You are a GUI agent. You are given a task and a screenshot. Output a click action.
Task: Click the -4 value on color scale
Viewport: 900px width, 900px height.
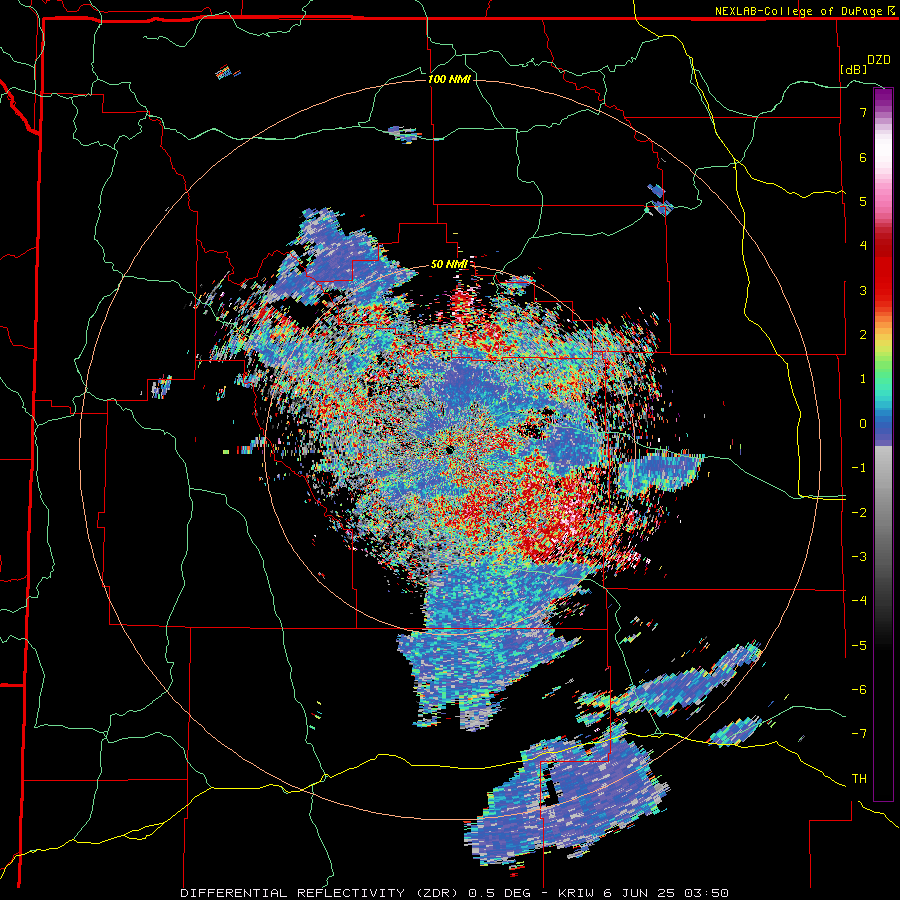pyautogui.click(x=859, y=600)
